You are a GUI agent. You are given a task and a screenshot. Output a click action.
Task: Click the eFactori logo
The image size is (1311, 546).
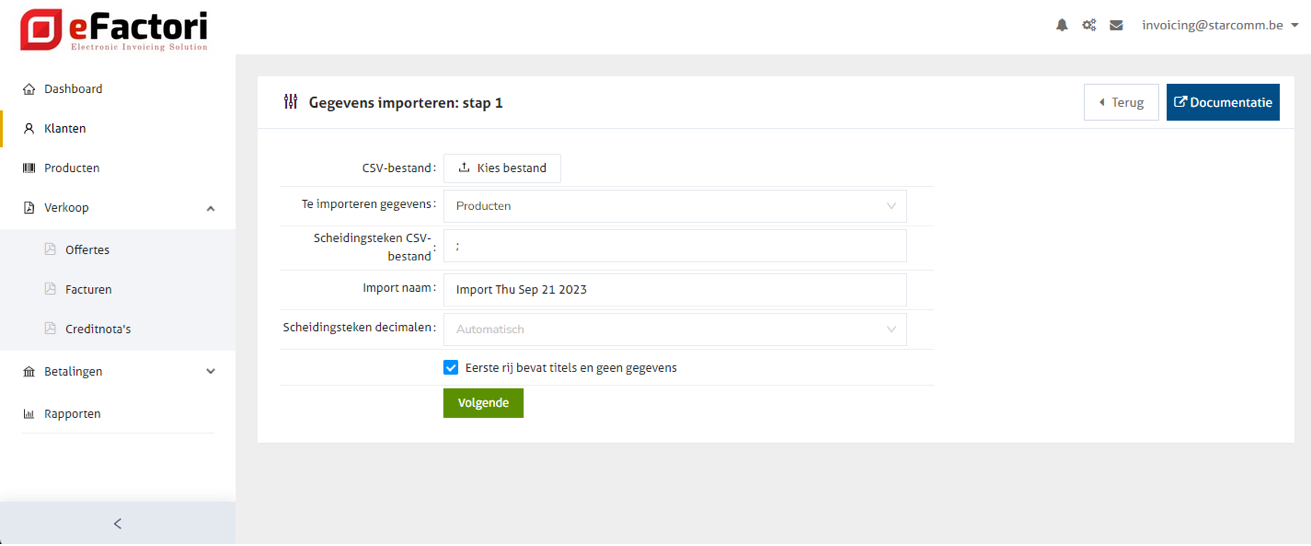(114, 29)
